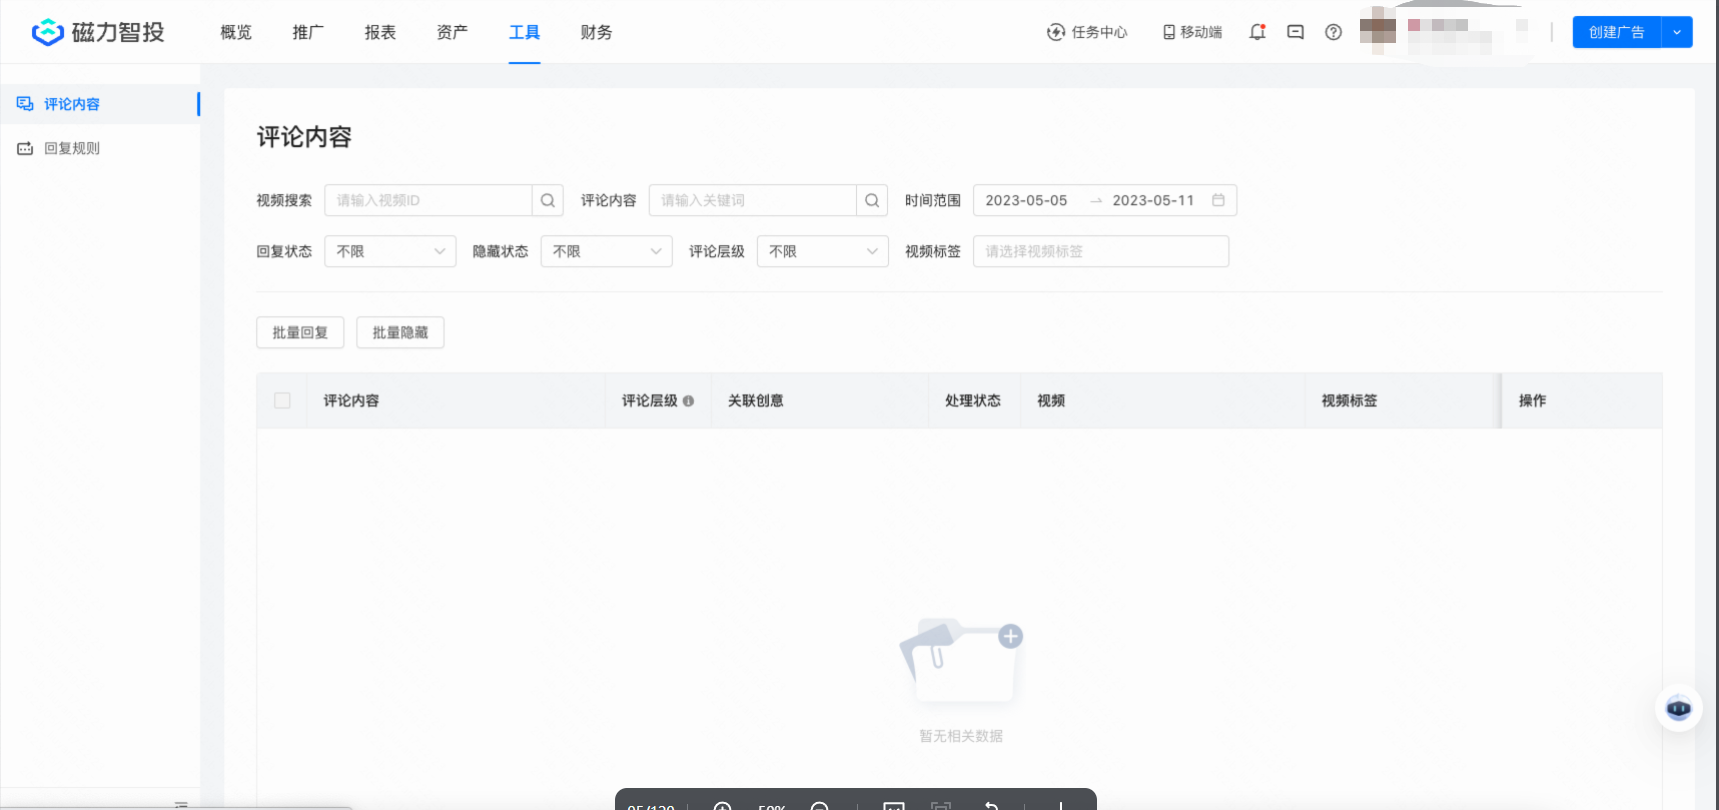The height and width of the screenshot is (810, 1719).
Task: Click the 暂无相关数据 empty-state text
Action: [x=961, y=736]
